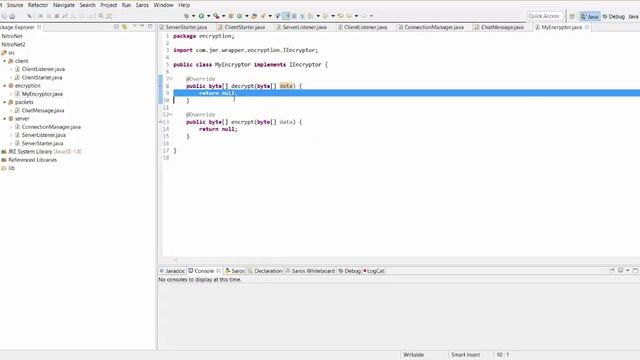The image size is (640, 360).
Task: Click the Smart Insert status bar entry
Action: click(465, 355)
